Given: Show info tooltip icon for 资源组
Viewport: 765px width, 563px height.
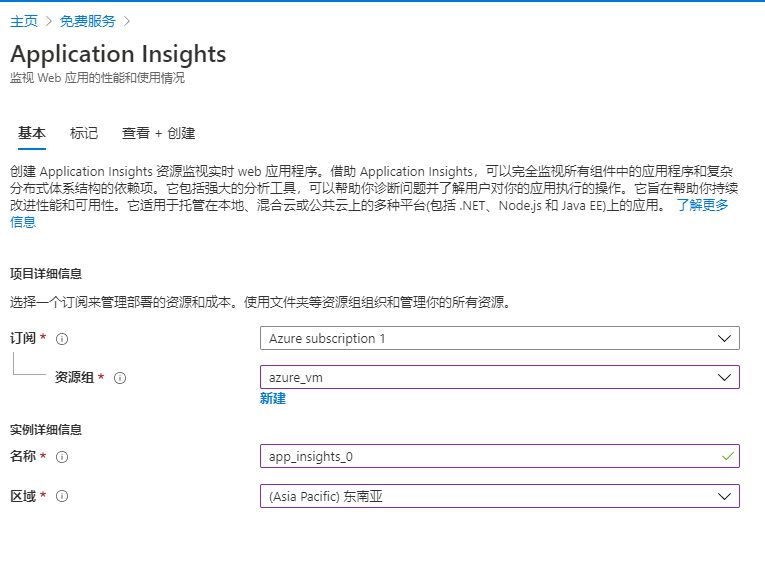Looking at the screenshot, I should [x=120, y=378].
